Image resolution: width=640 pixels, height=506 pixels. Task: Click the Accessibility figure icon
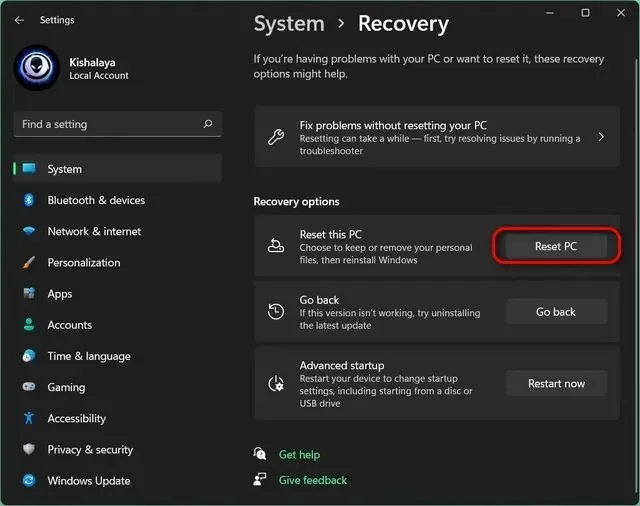click(29, 418)
